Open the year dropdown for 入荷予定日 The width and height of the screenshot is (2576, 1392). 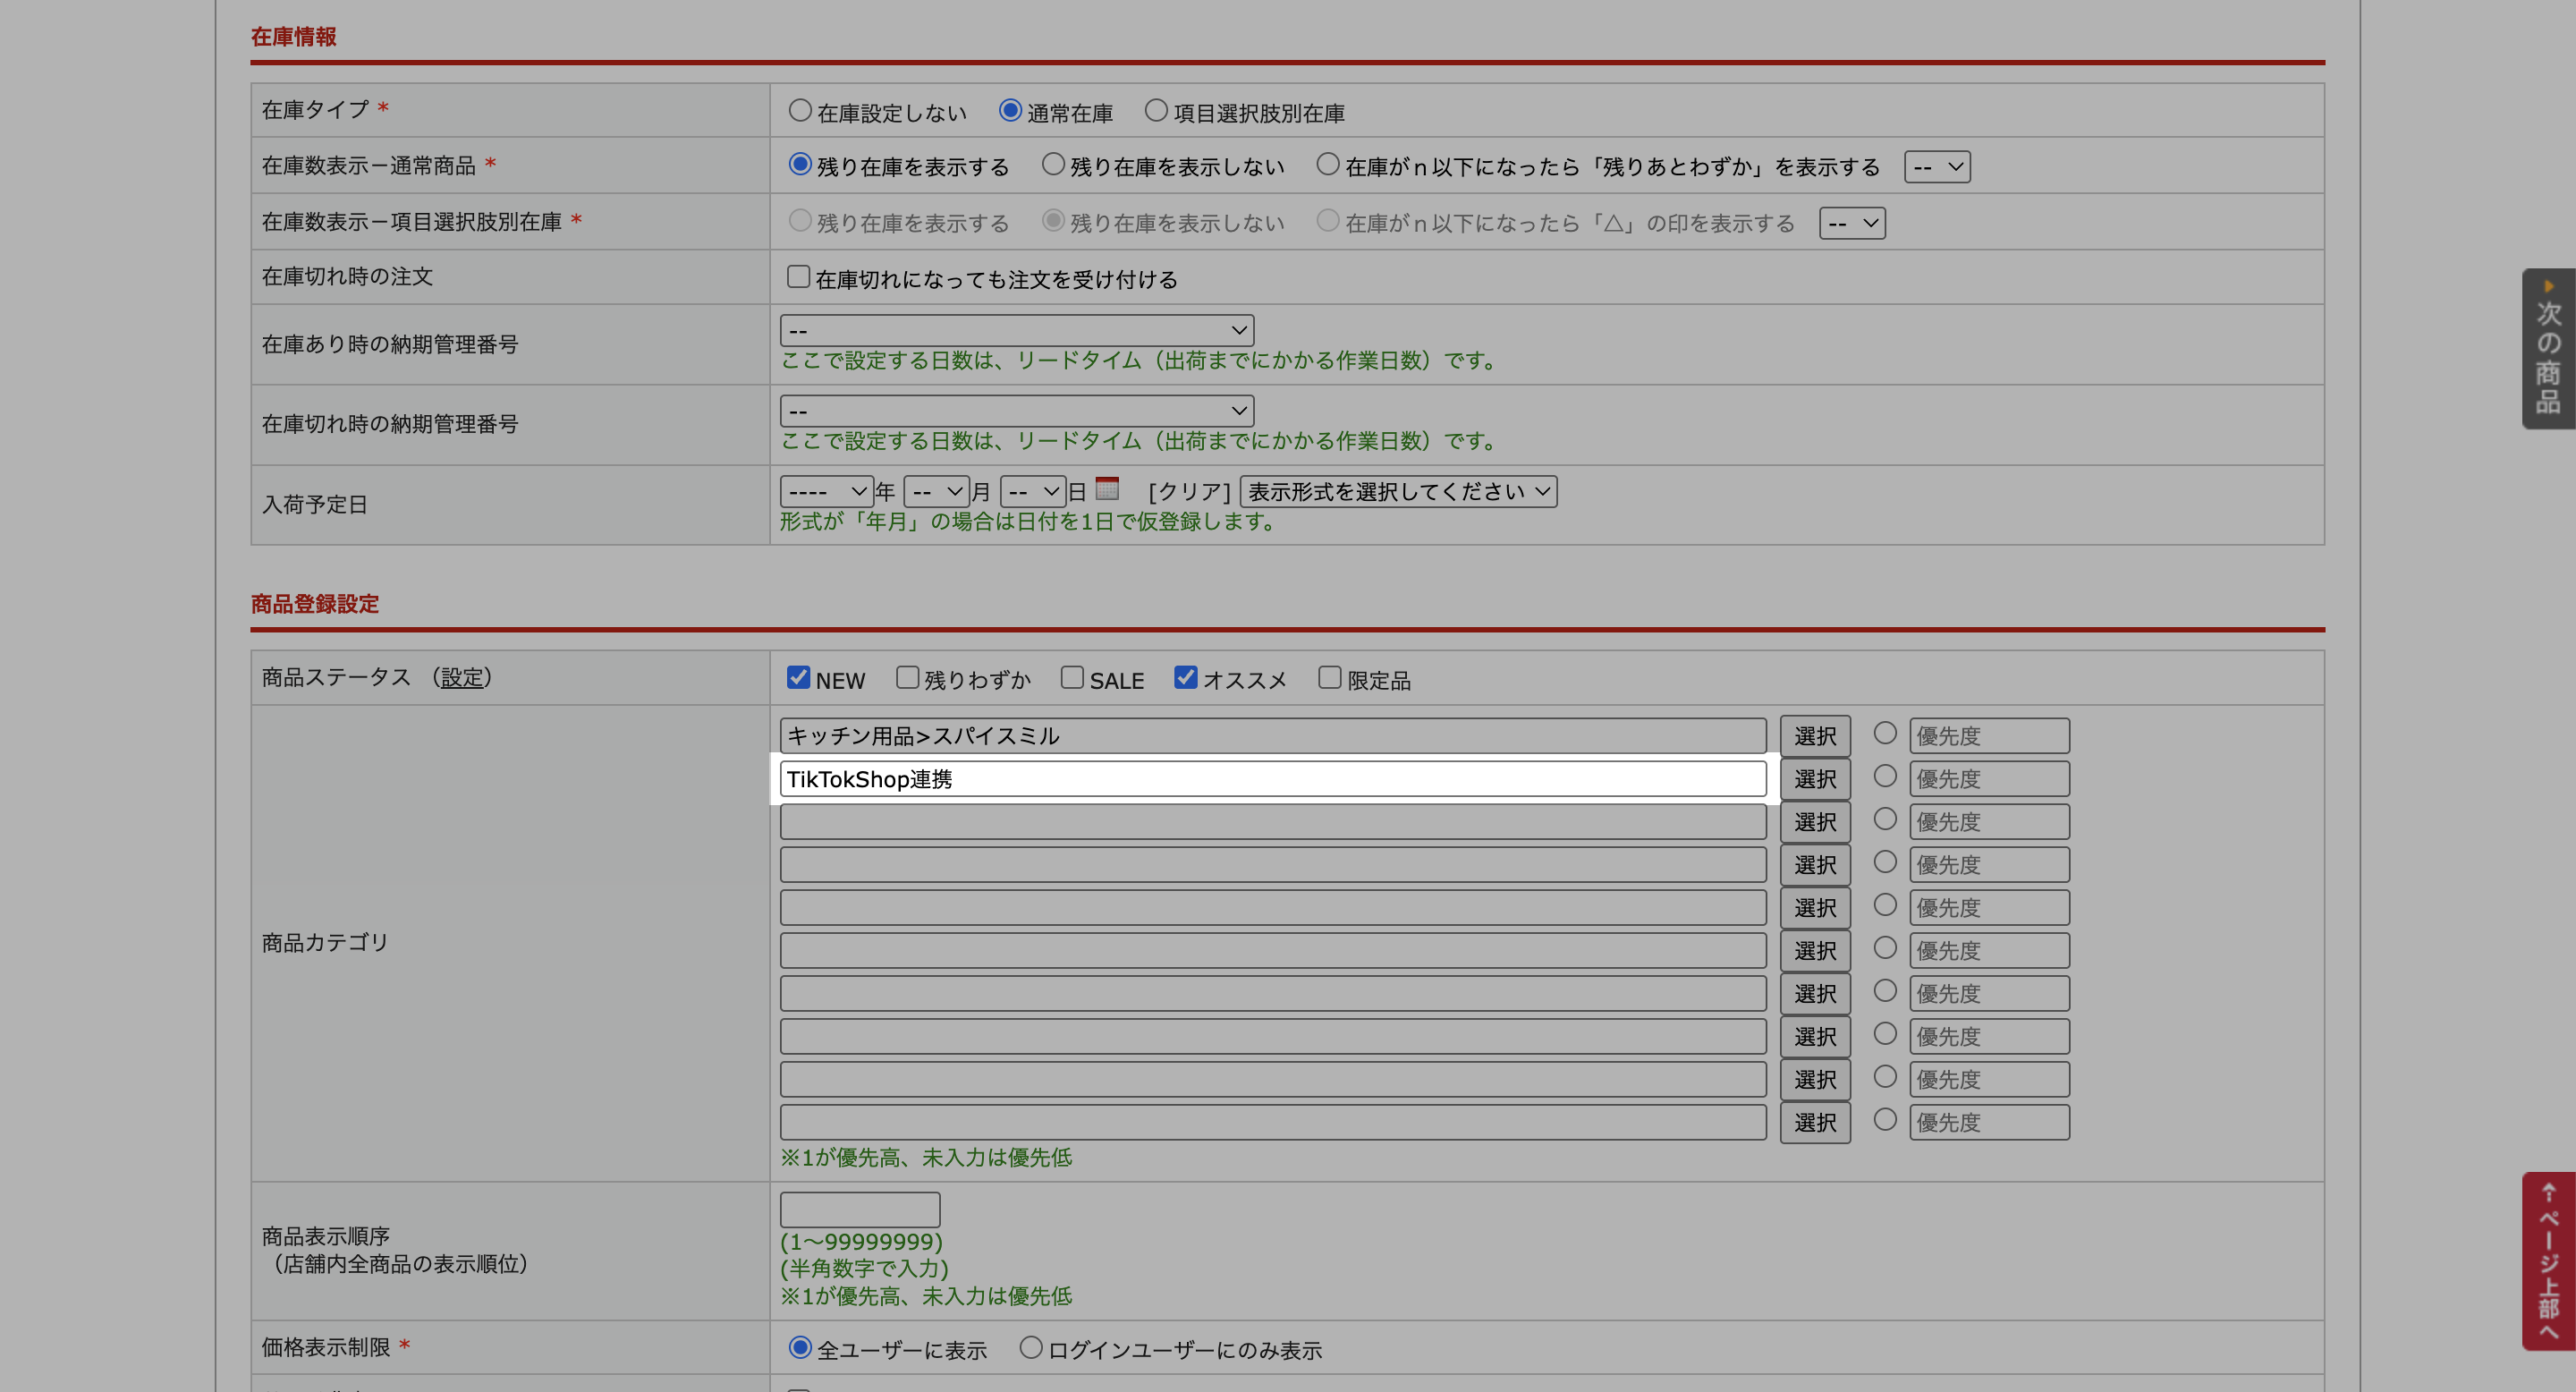pyautogui.click(x=826, y=492)
